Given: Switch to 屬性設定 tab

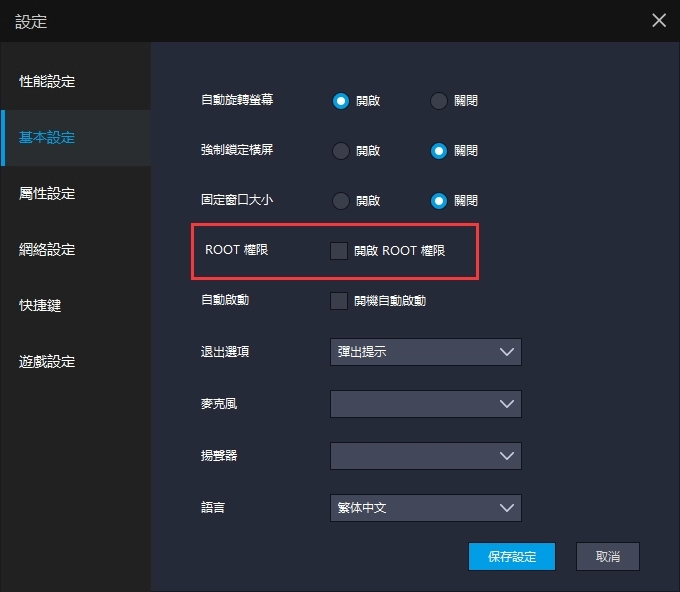Looking at the screenshot, I should [47, 193].
